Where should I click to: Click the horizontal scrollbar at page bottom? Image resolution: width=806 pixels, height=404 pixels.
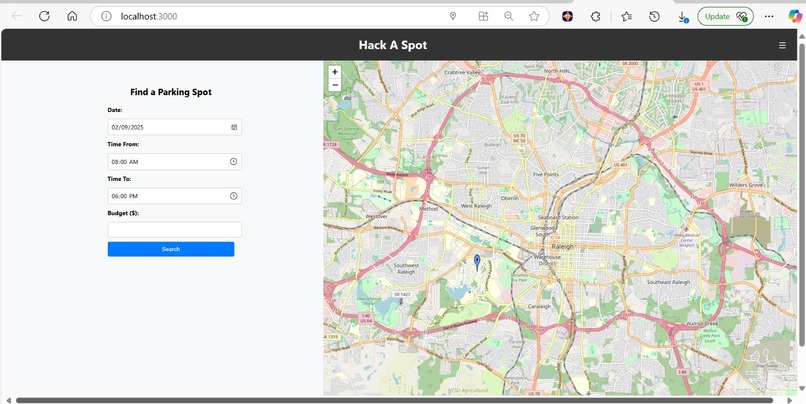click(394, 400)
